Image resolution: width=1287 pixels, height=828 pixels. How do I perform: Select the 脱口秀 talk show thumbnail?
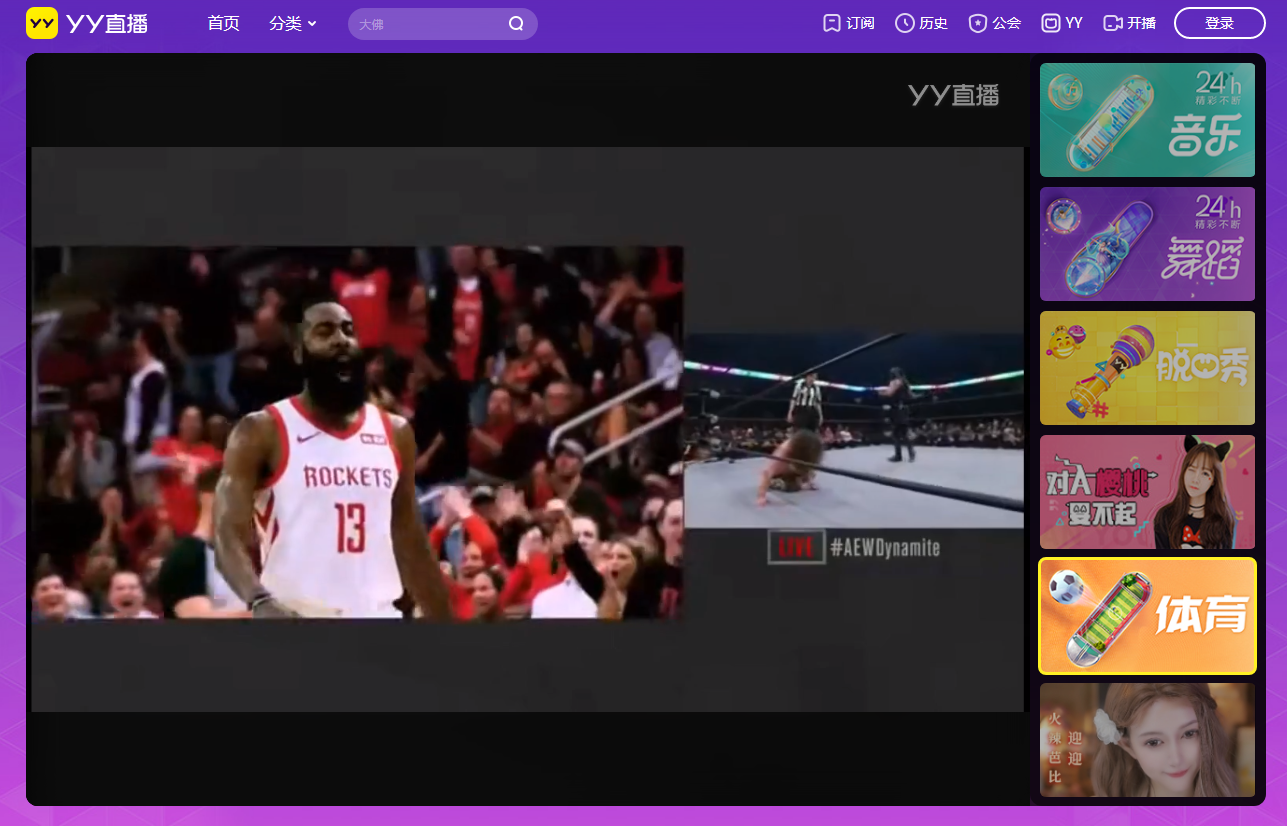(1147, 368)
